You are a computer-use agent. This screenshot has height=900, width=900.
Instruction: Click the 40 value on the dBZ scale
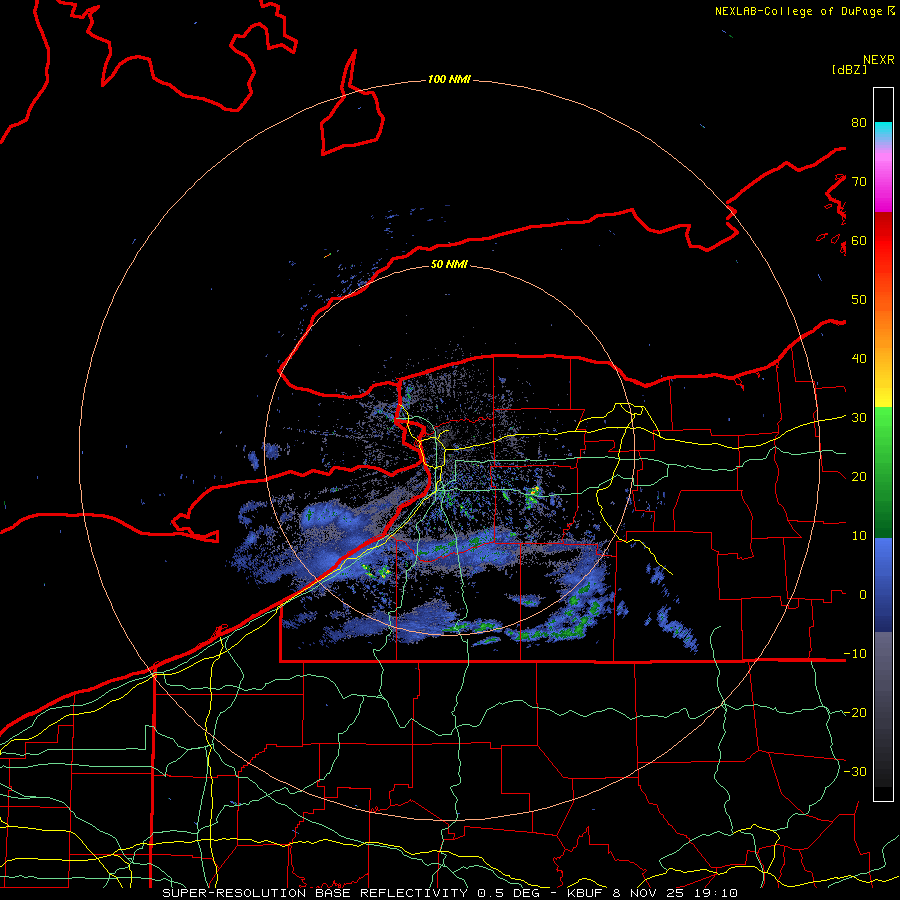pos(859,359)
